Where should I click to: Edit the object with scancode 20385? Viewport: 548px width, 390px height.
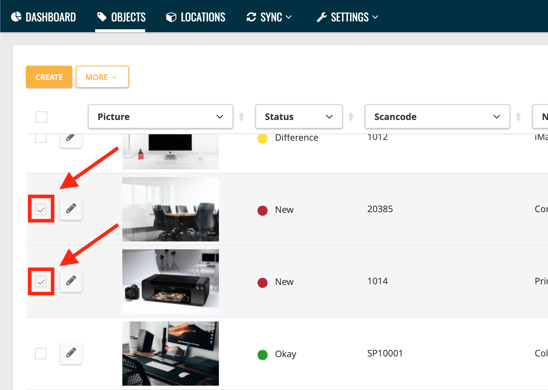(71, 209)
